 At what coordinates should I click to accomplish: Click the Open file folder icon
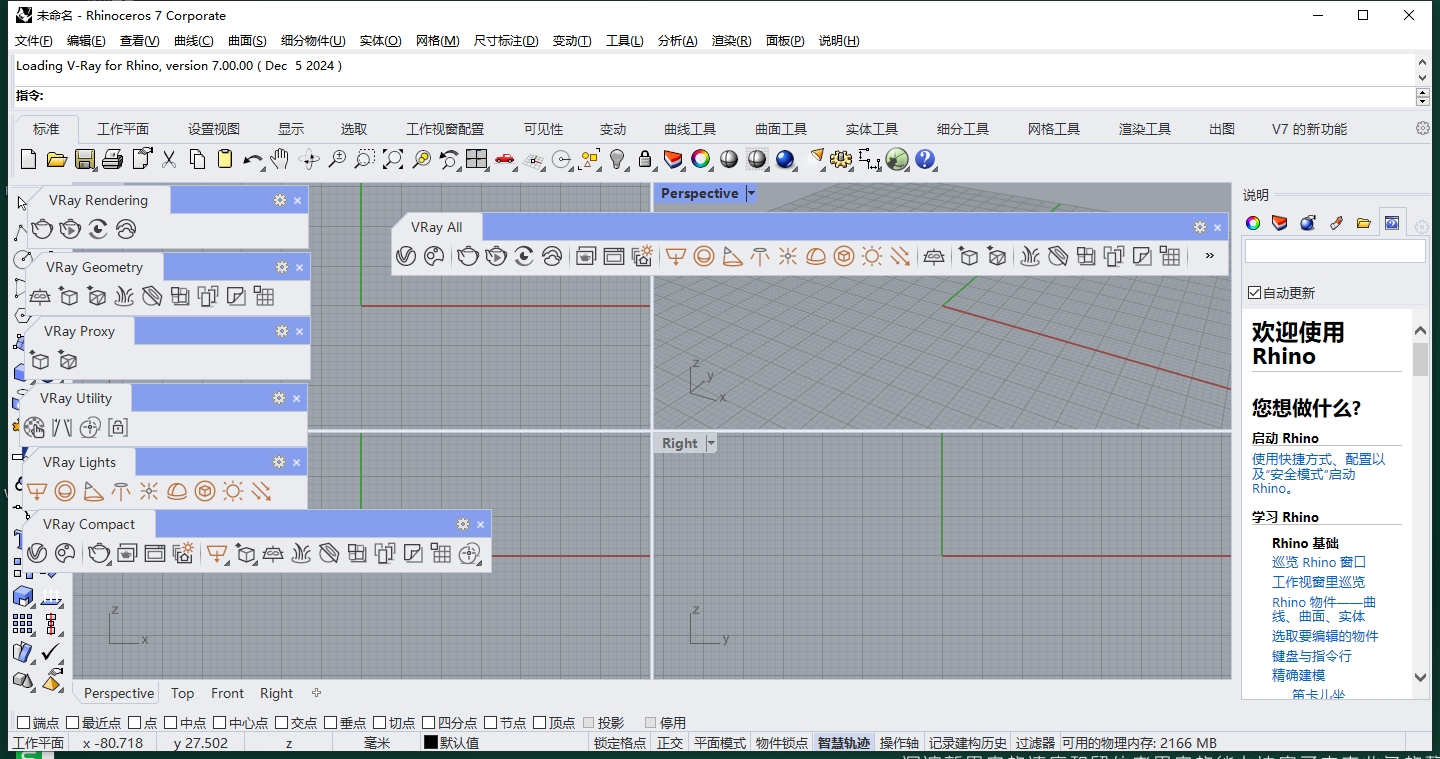click(56, 159)
